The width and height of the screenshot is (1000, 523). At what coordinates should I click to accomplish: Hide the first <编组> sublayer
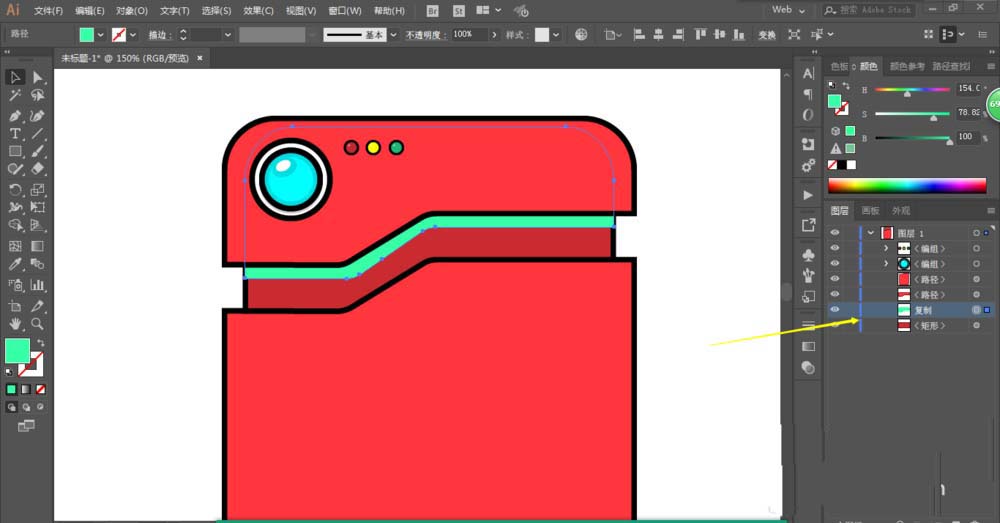click(835, 248)
